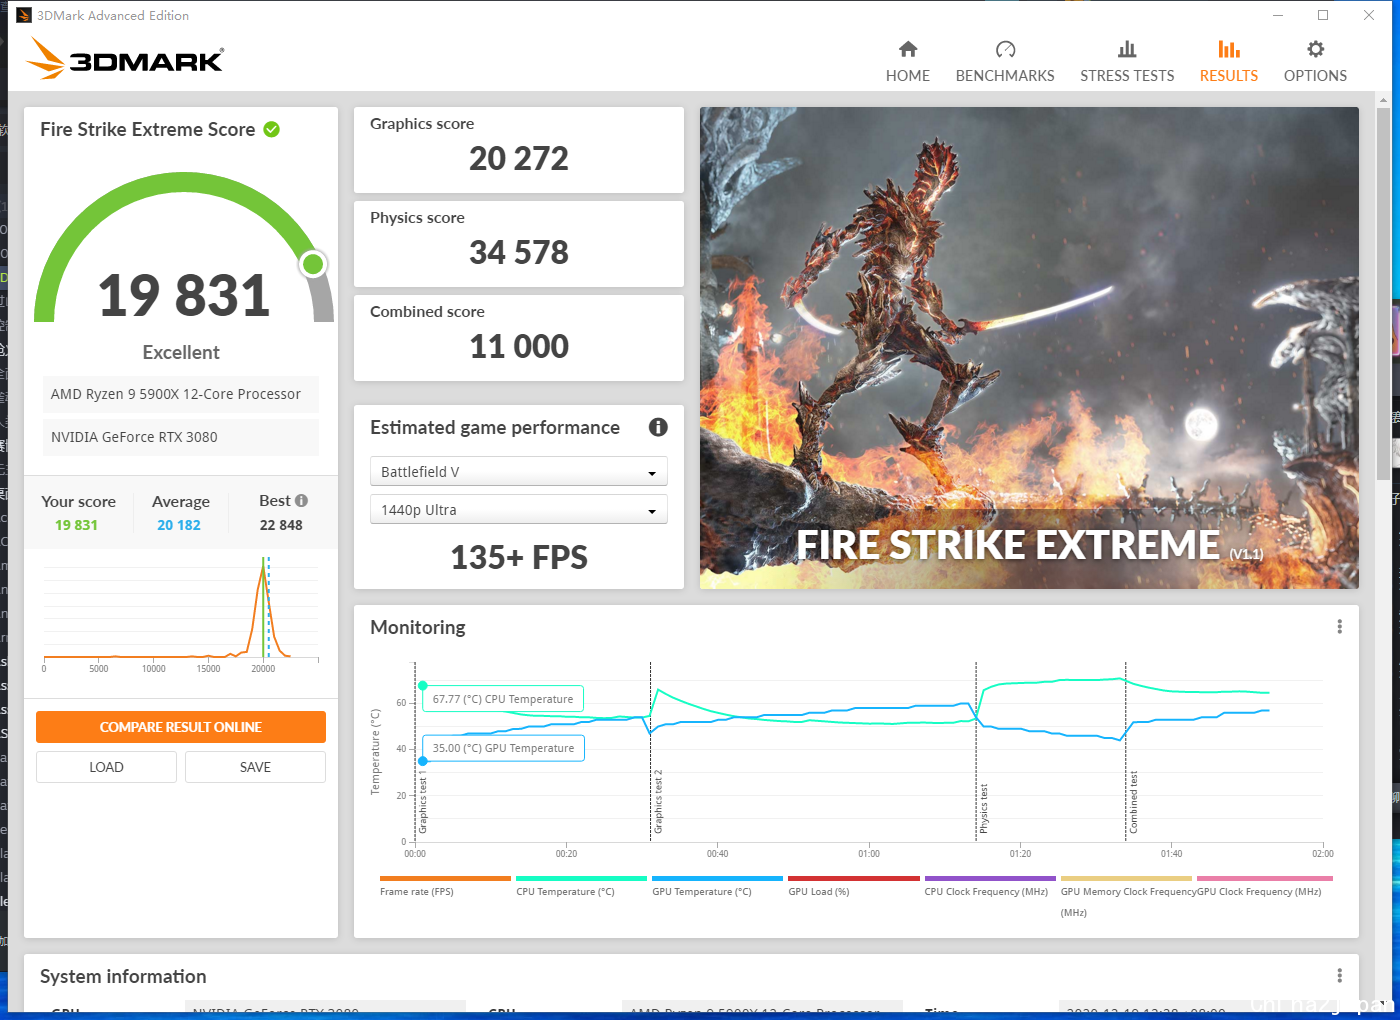Minimize the 3DMark window
This screenshot has height=1020, width=1400.
click(1278, 15)
